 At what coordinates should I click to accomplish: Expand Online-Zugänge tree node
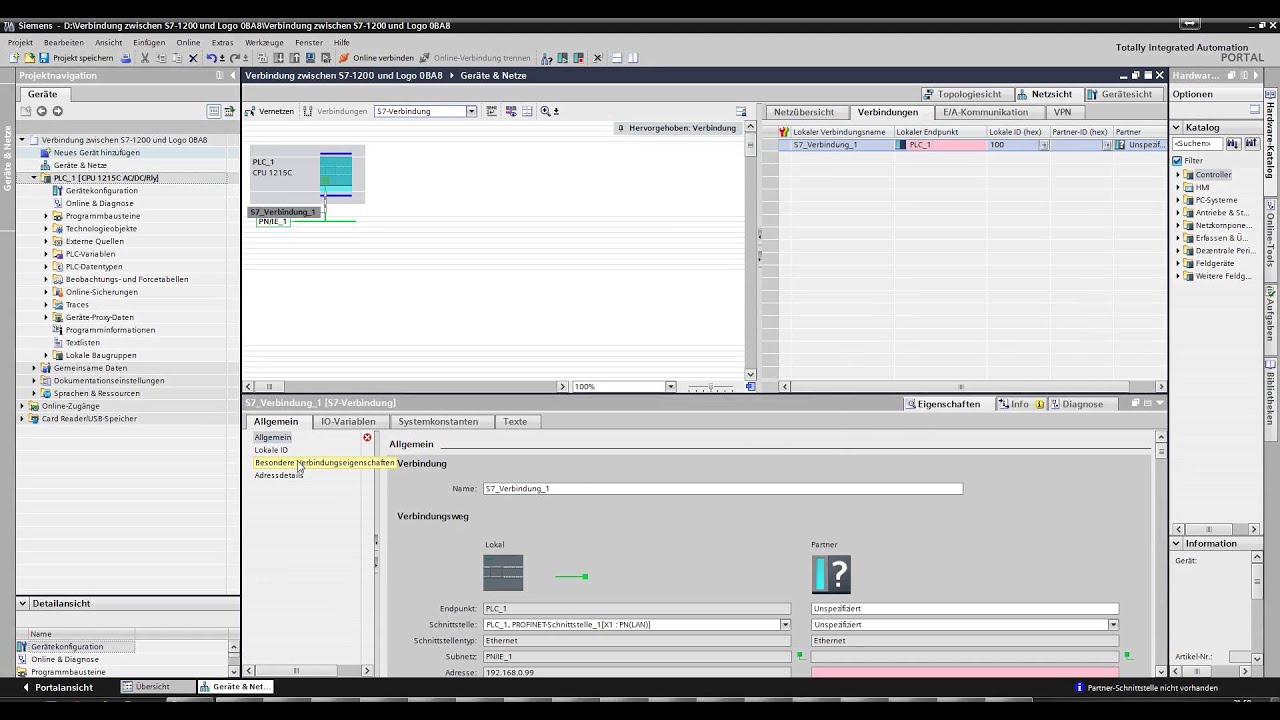pos(21,406)
